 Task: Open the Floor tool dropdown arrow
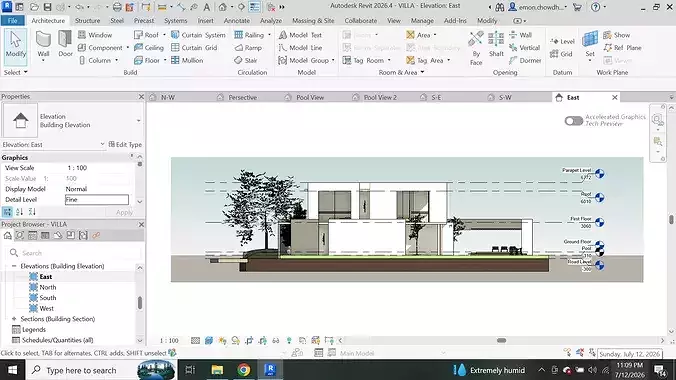(165, 60)
